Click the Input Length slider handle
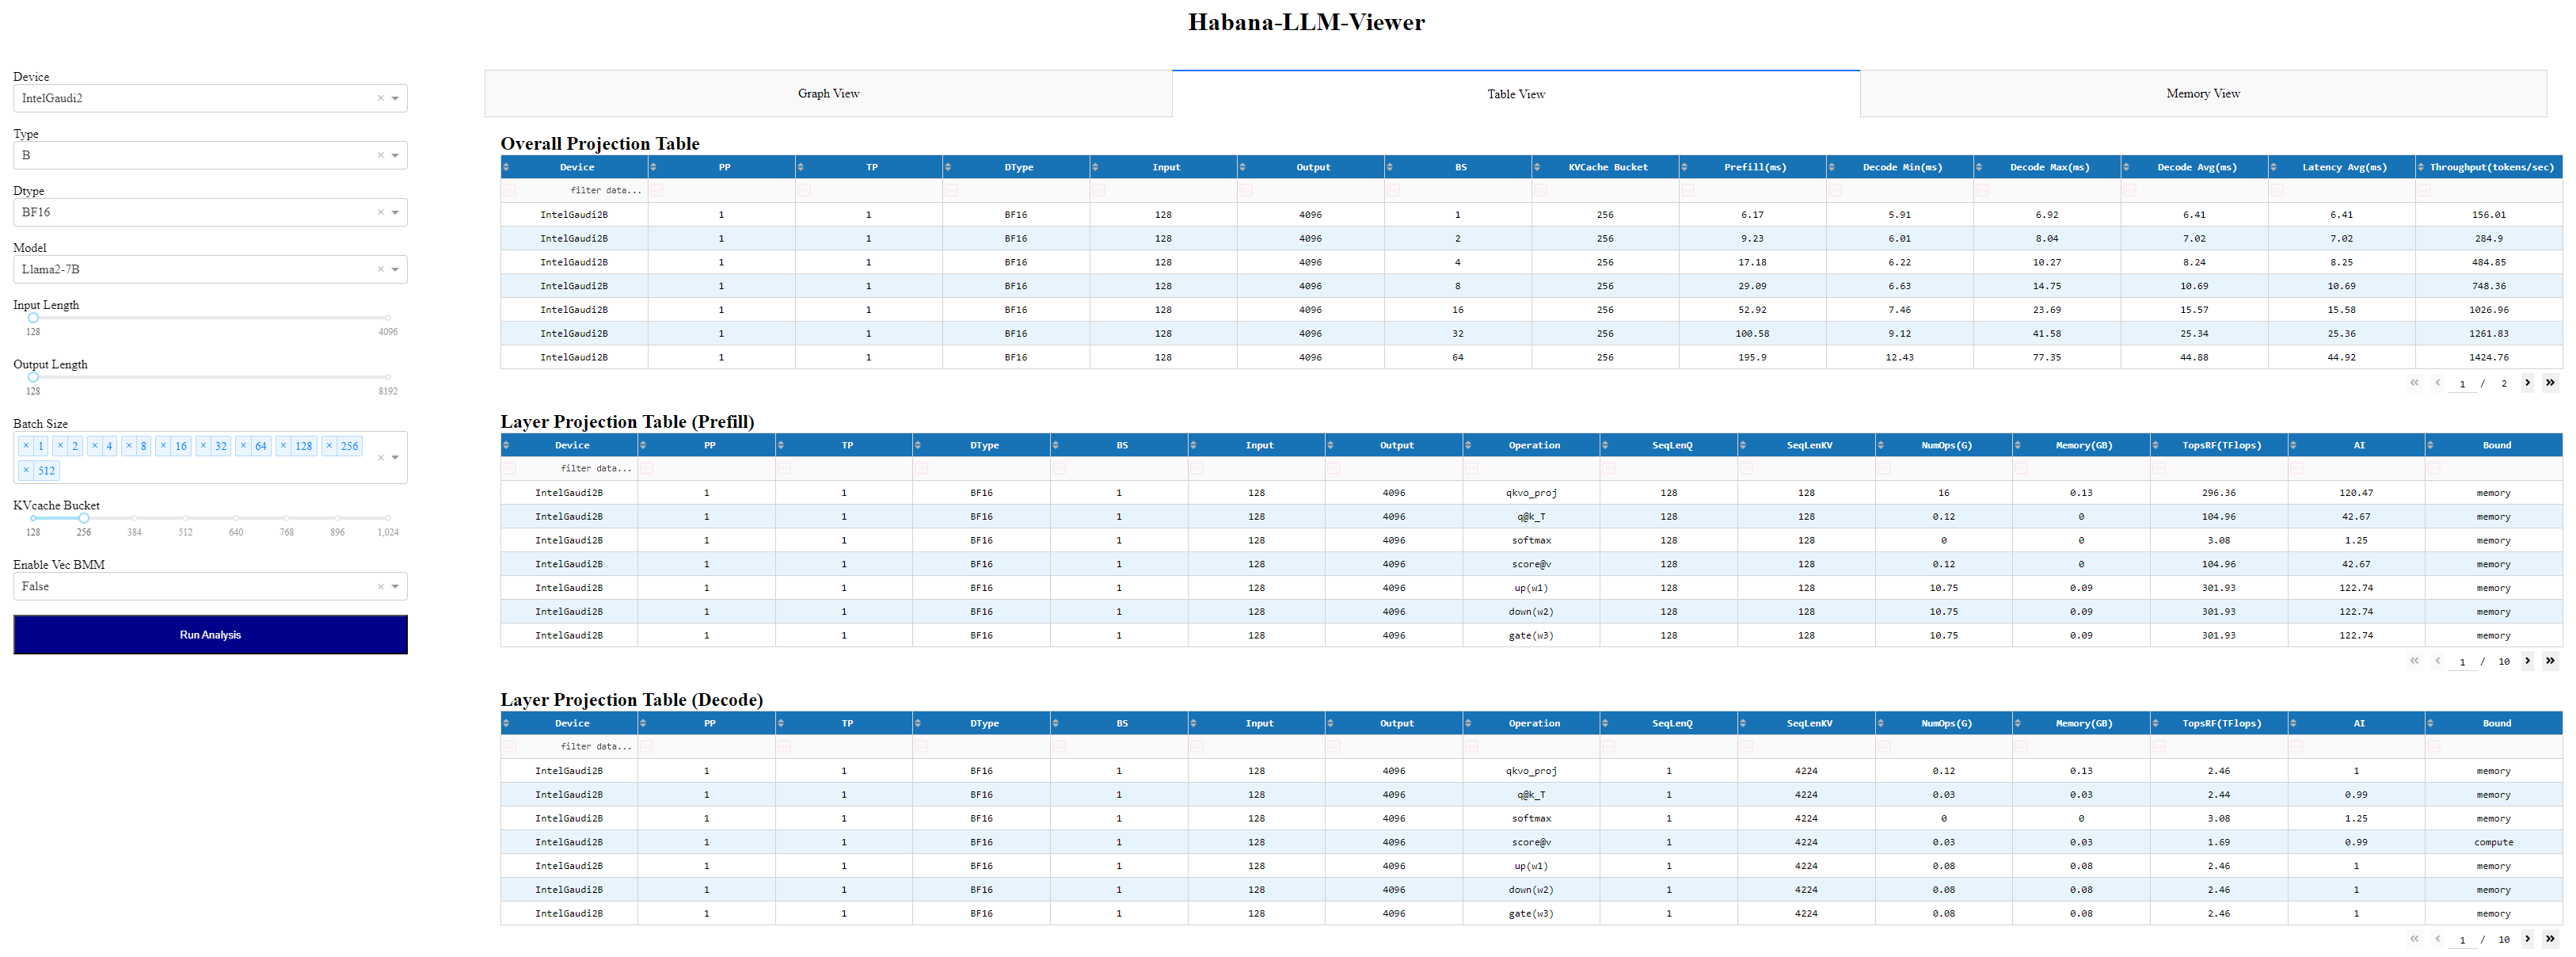The width and height of the screenshot is (2576, 957). coord(33,318)
